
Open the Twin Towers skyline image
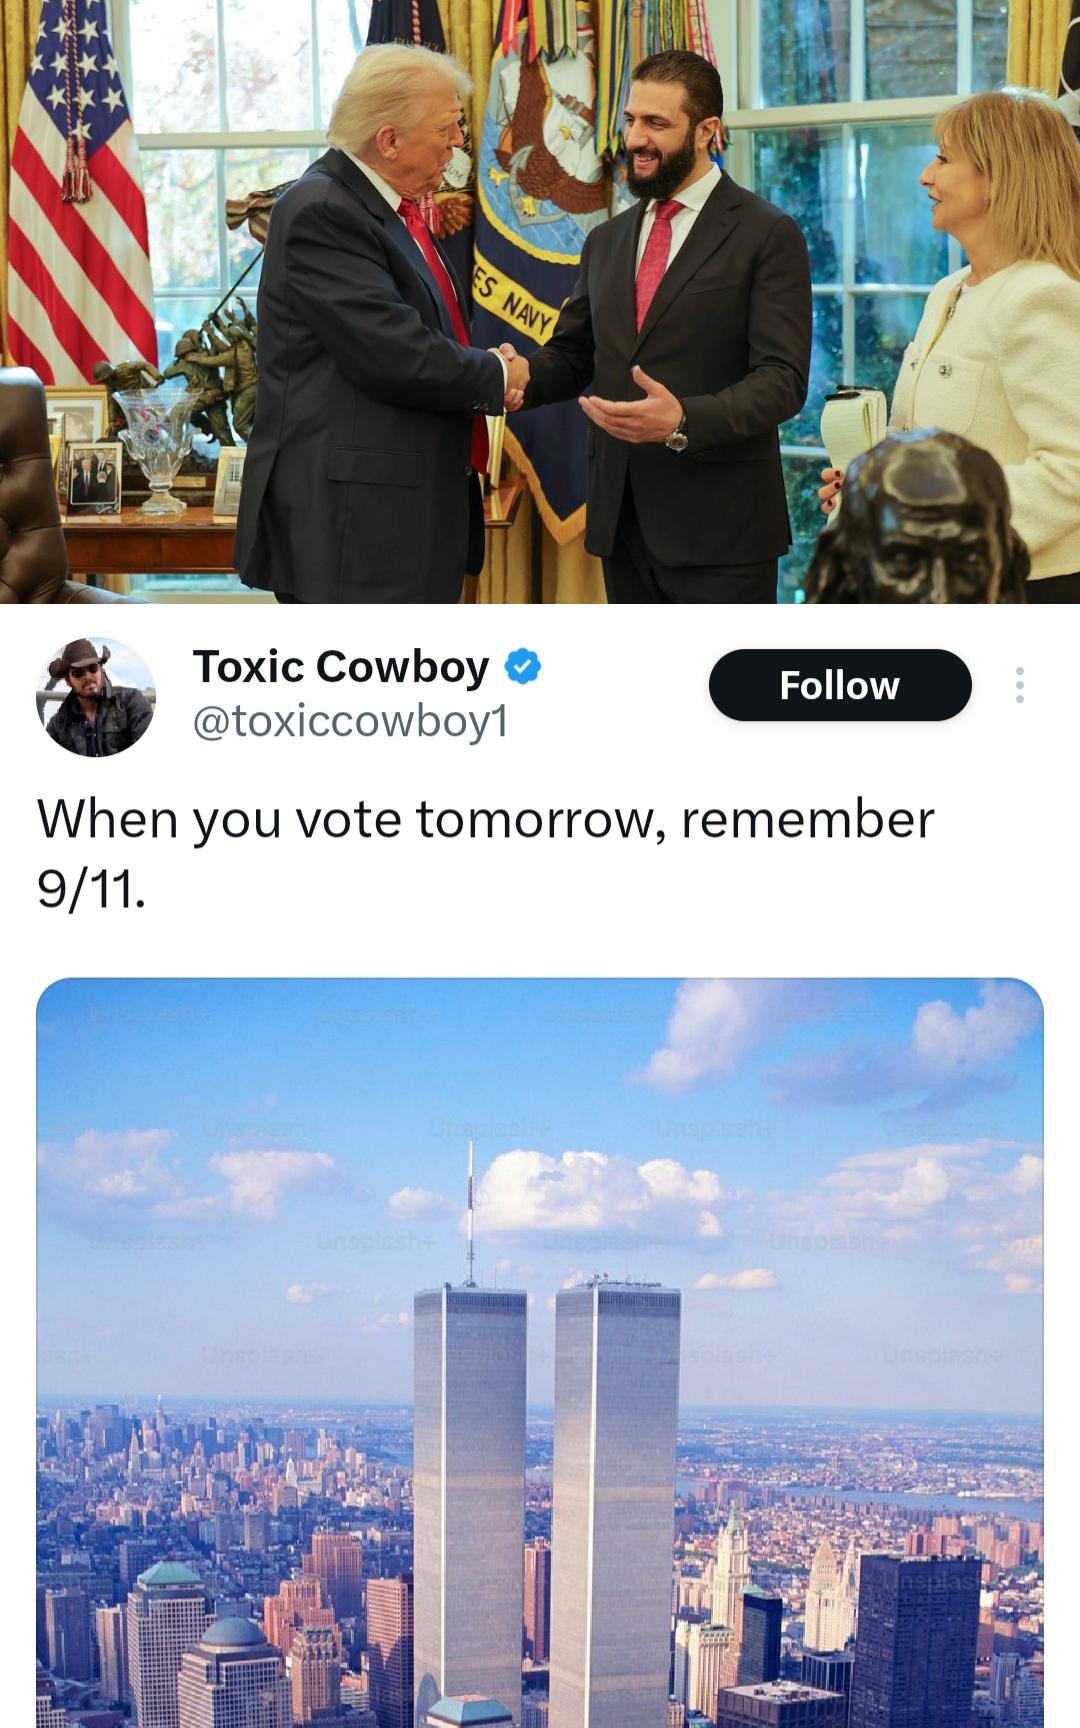click(x=540, y=1352)
